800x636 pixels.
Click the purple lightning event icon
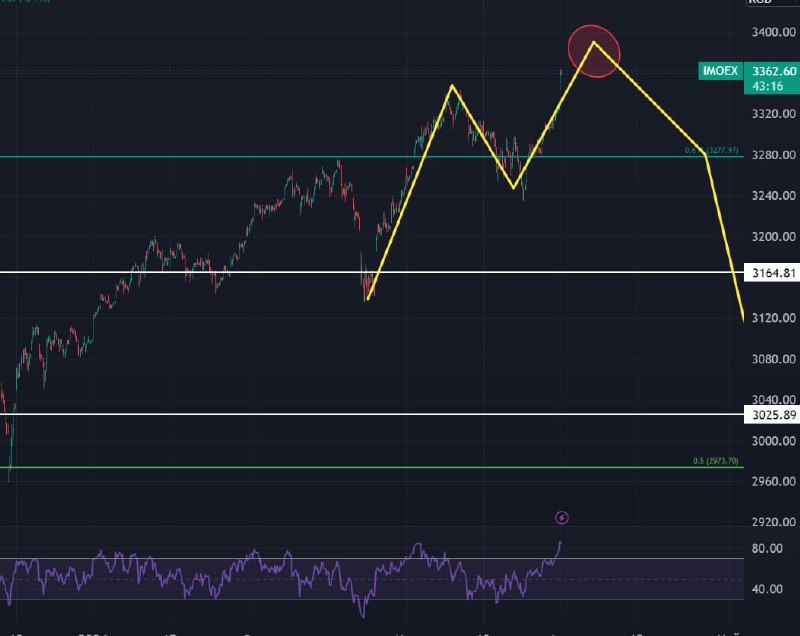pyautogui.click(x=561, y=518)
